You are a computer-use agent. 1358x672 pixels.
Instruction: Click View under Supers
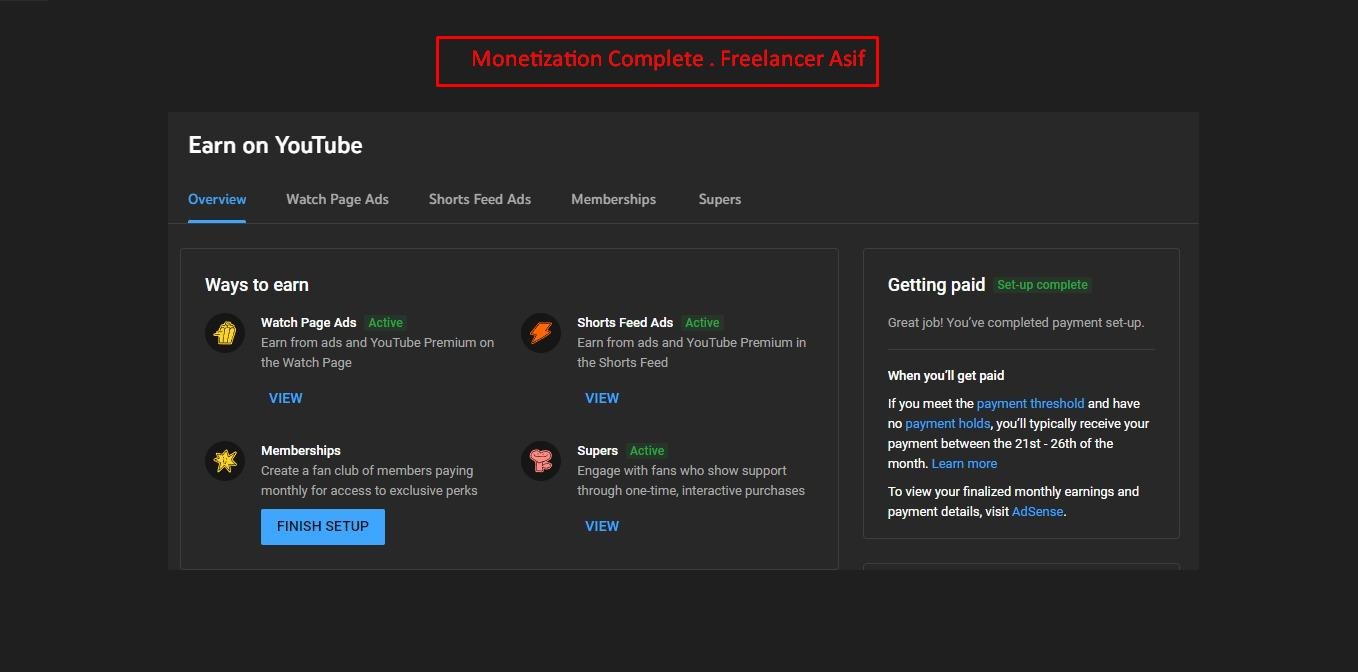602,526
